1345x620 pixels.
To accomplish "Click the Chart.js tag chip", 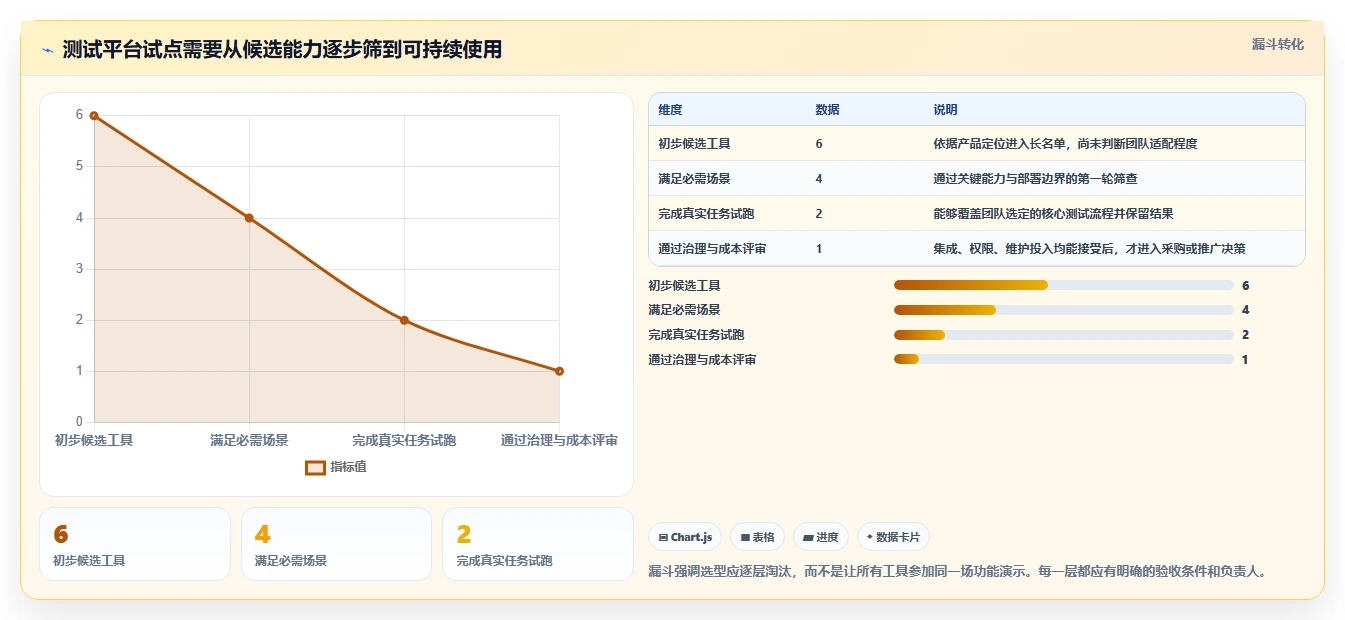I will 685,537.
